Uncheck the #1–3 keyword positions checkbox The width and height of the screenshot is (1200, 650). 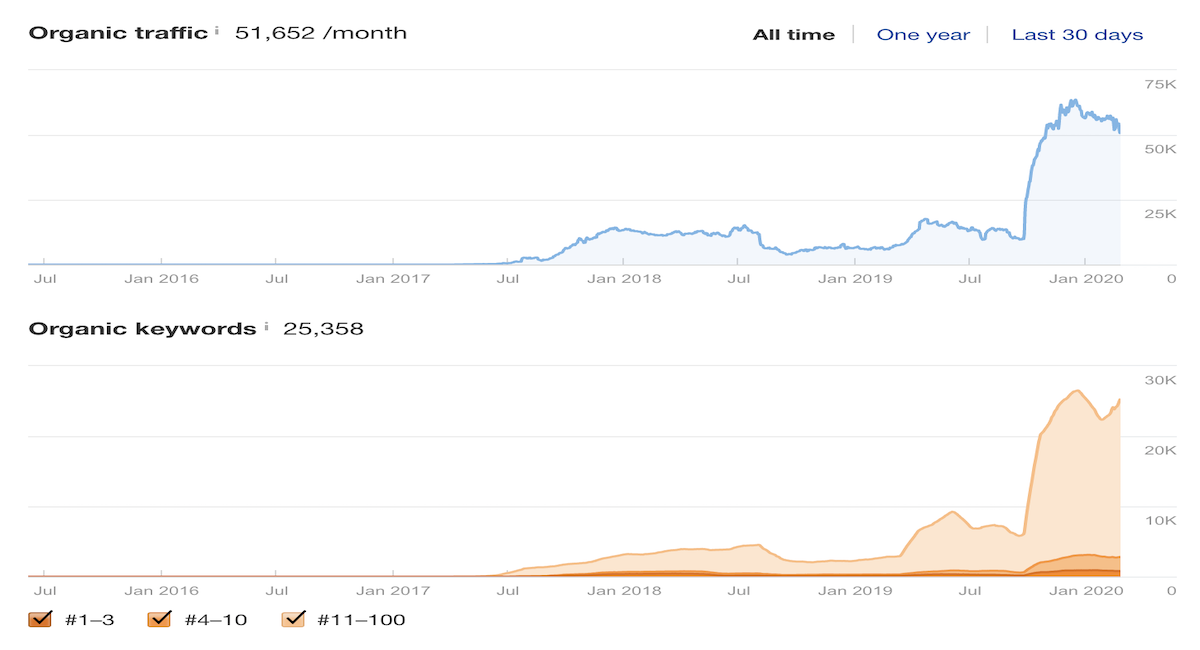tap(41, 619)
